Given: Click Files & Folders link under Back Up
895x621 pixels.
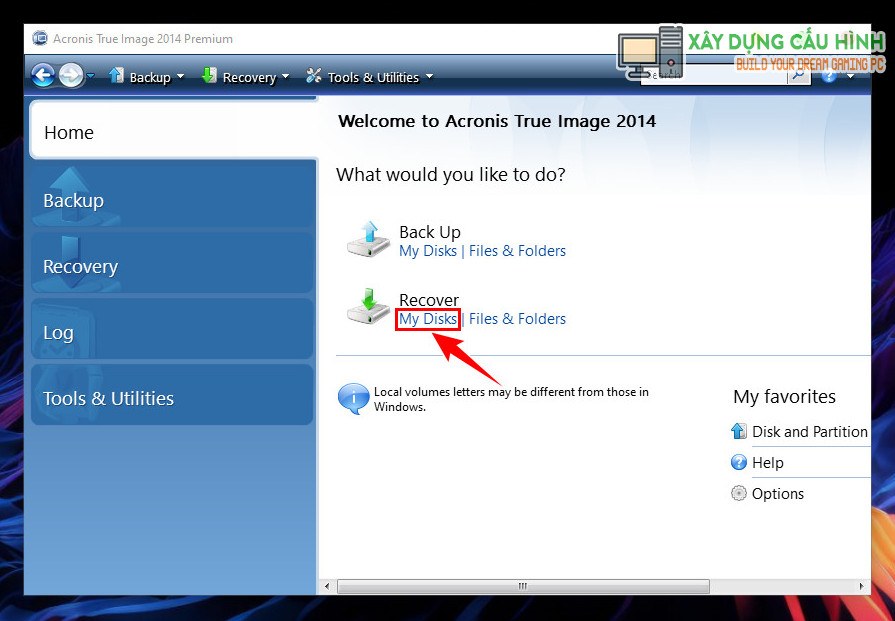Looking at the screenshot, I should tap(517, 251).
